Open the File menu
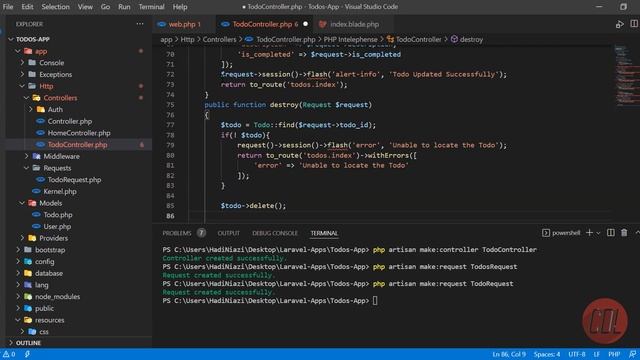Screen dimensions: 640x360 [x=8, y=7]
